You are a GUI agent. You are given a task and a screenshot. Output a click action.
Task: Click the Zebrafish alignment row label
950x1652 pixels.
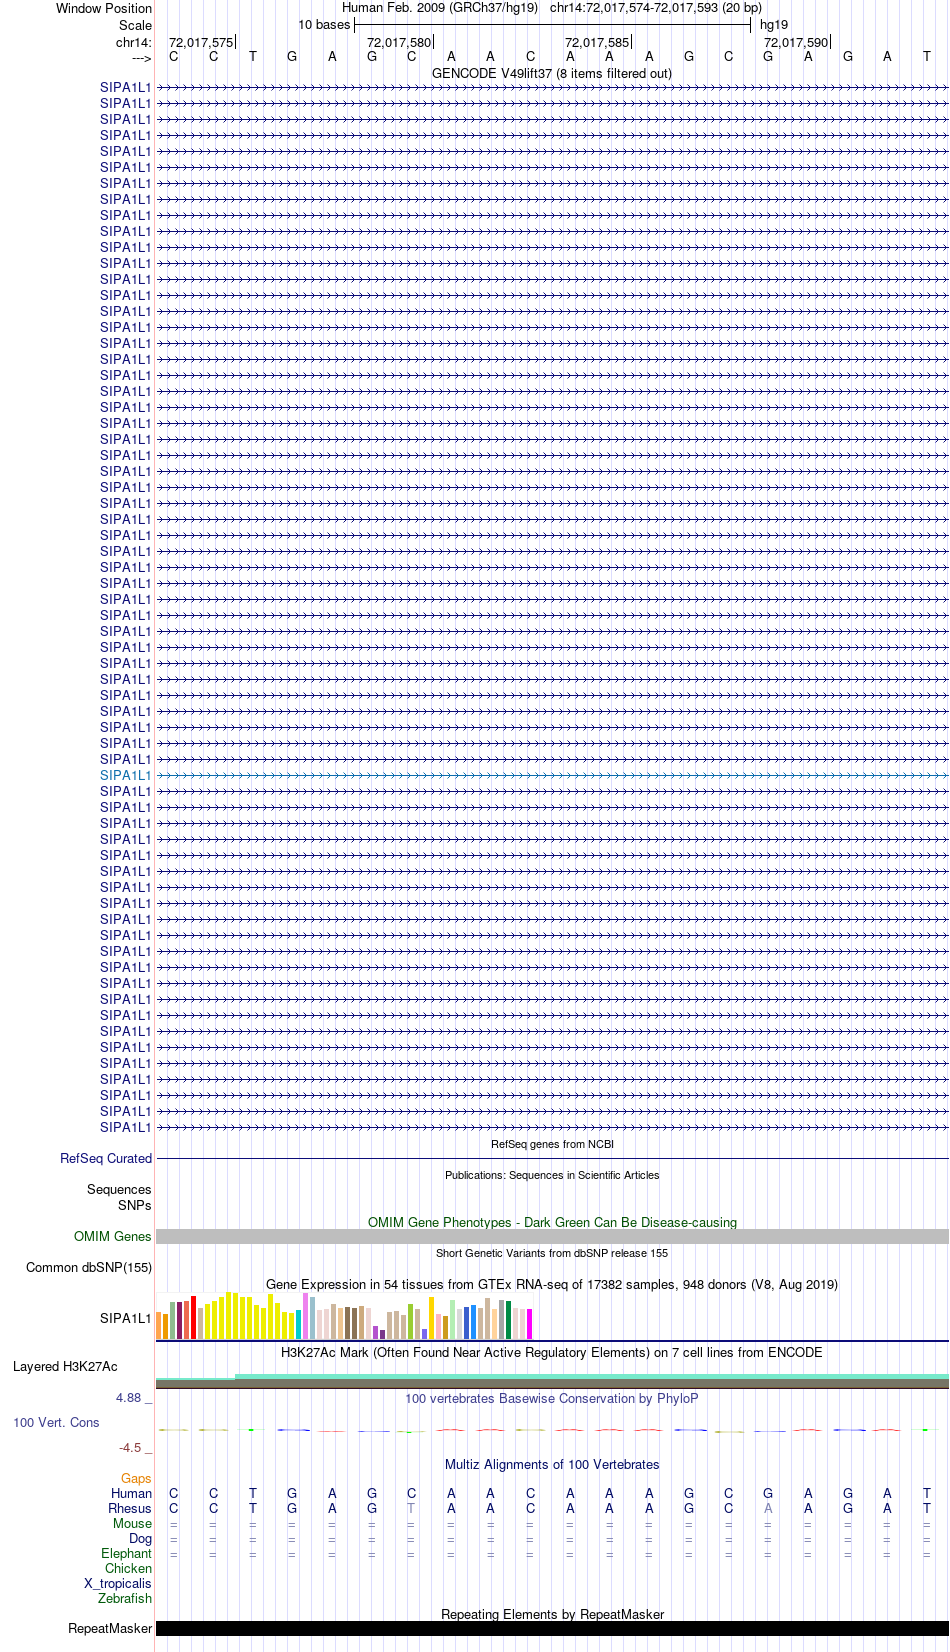click(x=125, y=1598)
